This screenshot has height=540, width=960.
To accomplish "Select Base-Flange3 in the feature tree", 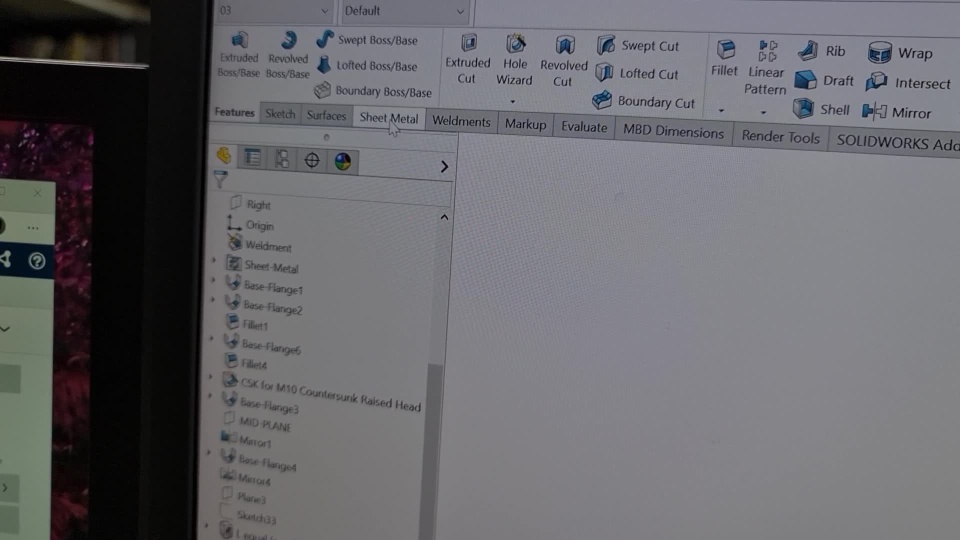I will [x=260, y=403].
